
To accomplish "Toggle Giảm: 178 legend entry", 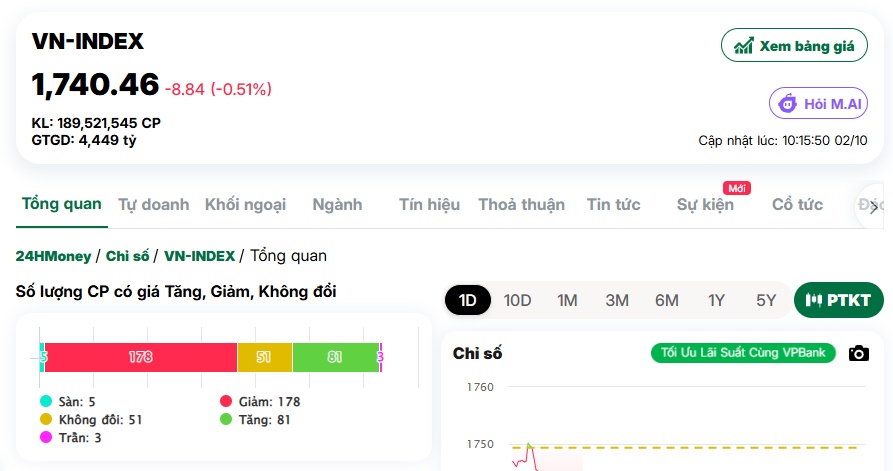I will tap(260, 402).
